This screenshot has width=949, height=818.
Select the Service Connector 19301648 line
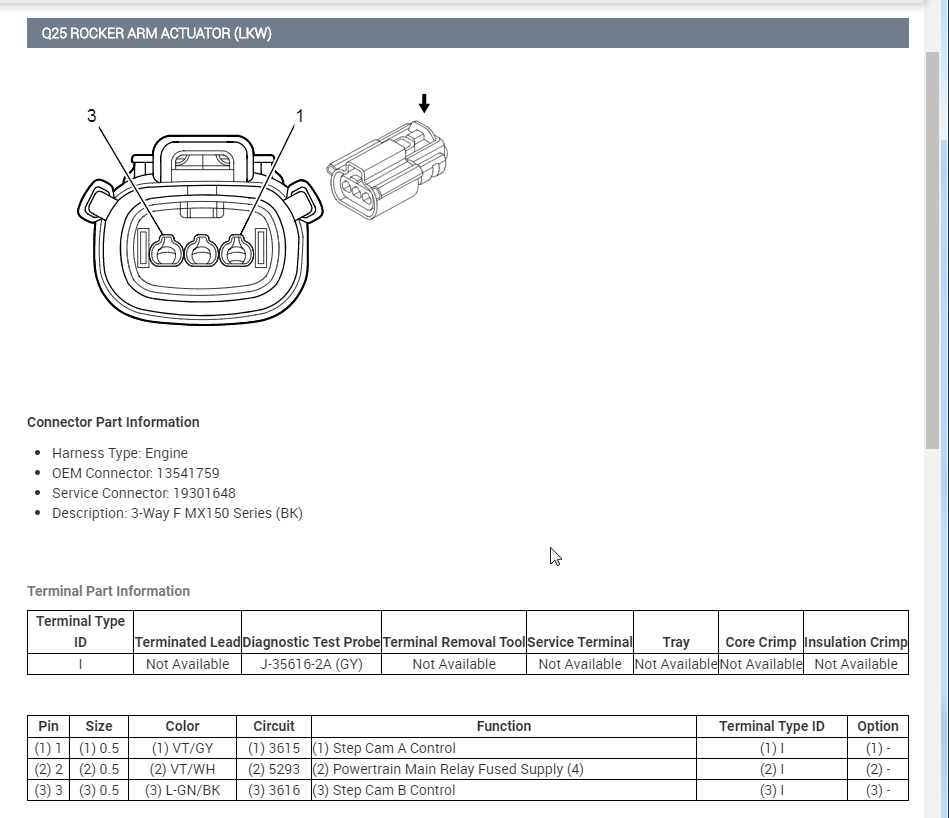click(x=143, y=493)
